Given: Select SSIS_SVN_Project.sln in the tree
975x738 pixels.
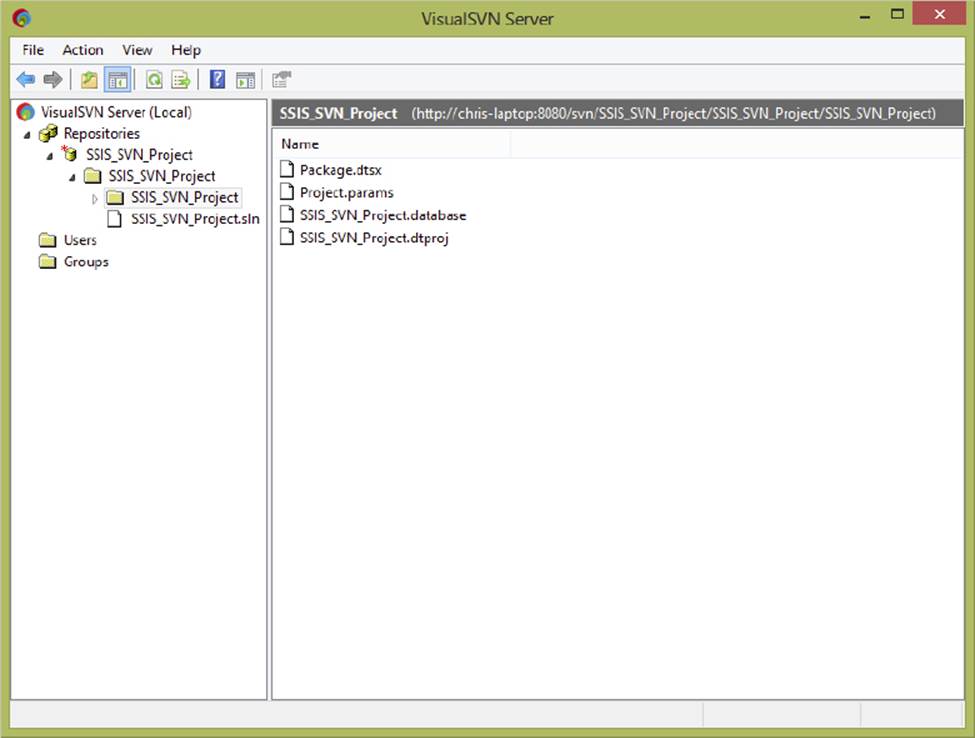Looking at the screenshot, I should tap(195, 219).
